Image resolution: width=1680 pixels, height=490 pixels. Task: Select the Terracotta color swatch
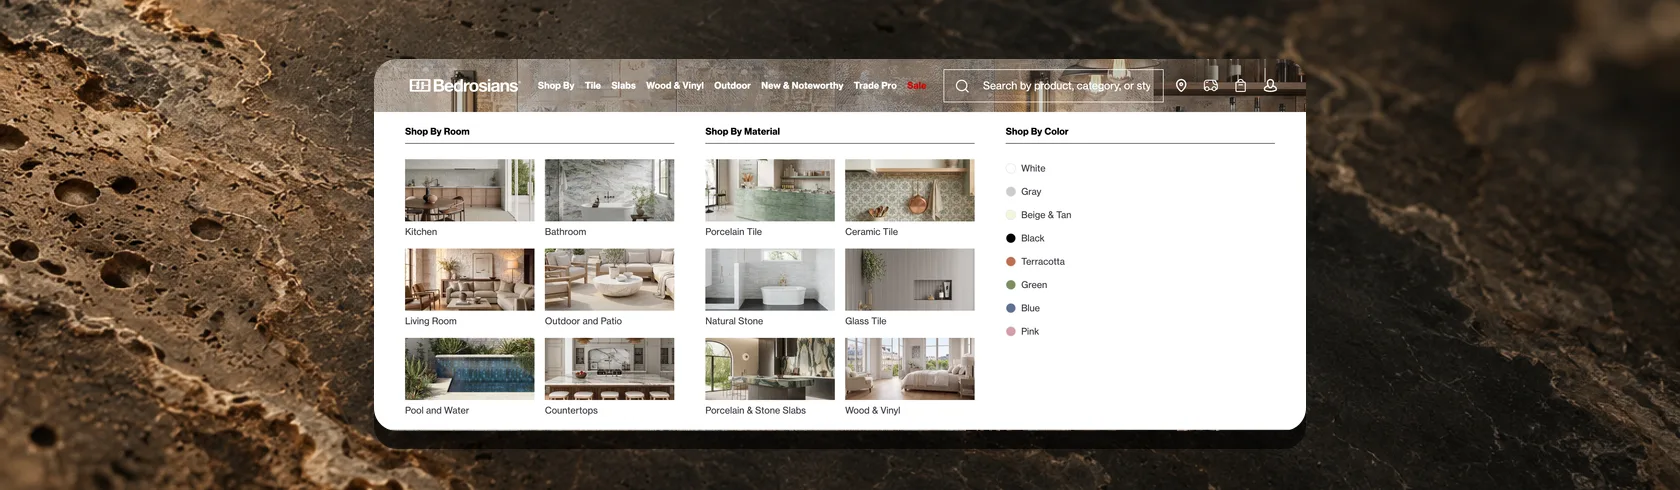pyautogui.click(x=1011, y=262)
